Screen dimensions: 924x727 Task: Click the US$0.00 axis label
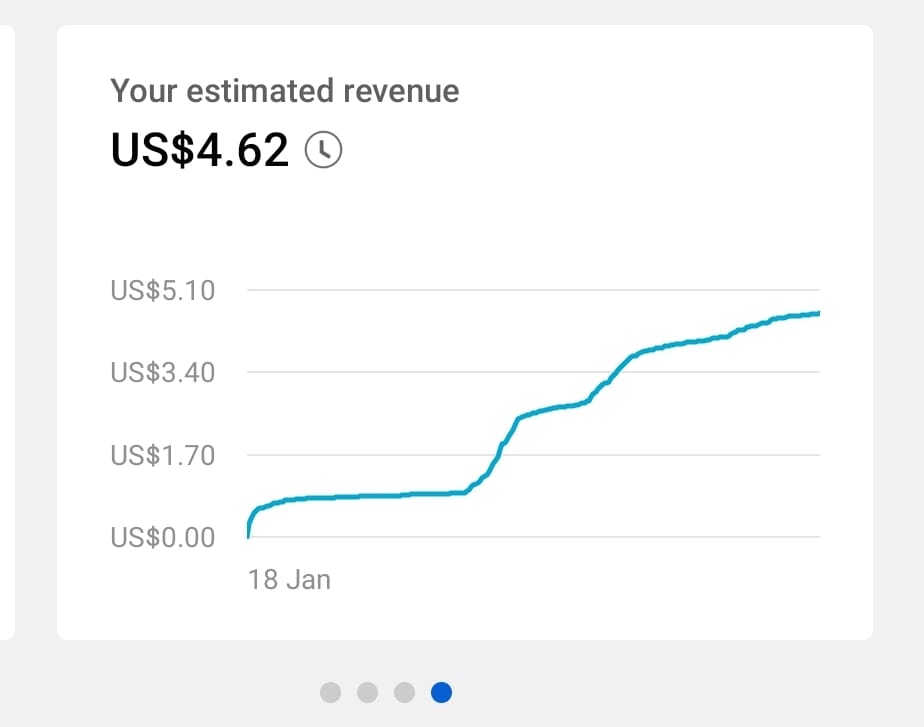click(x=163, y=537)
